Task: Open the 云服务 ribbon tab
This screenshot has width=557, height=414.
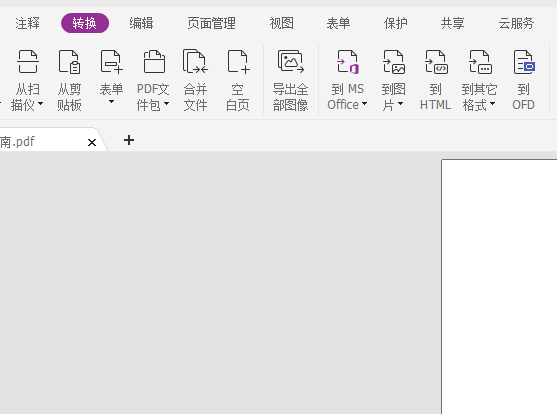Action: tap(516, 23)
